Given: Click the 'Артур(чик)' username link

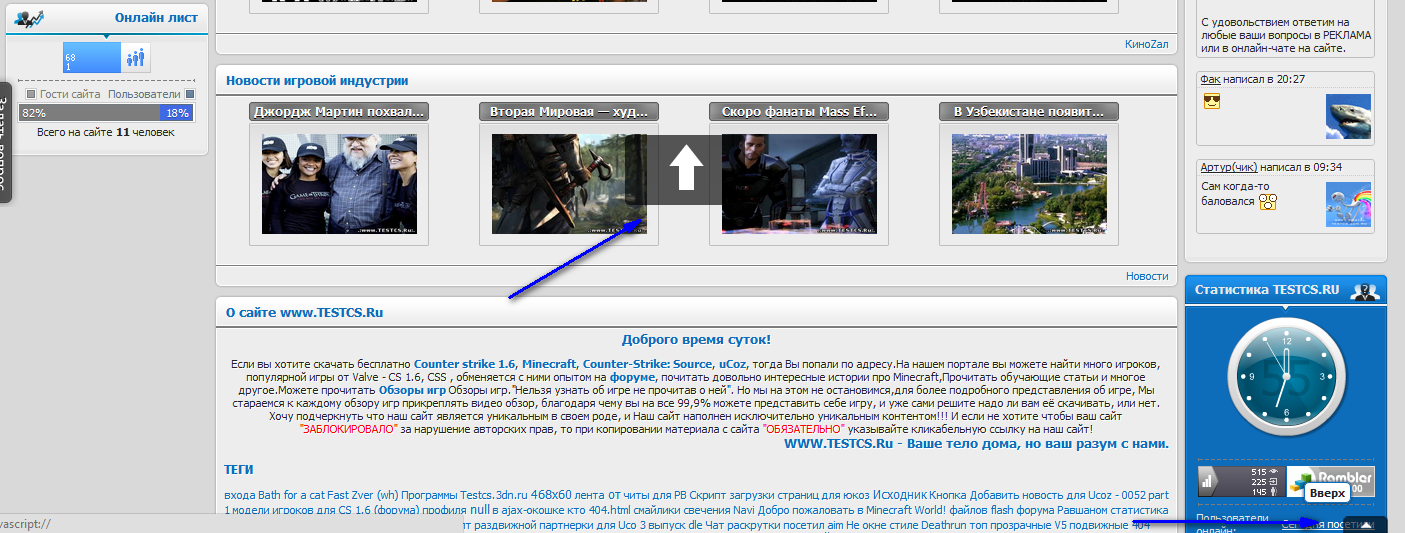Looking at the screenshot, I should (x=1229, y=167).
